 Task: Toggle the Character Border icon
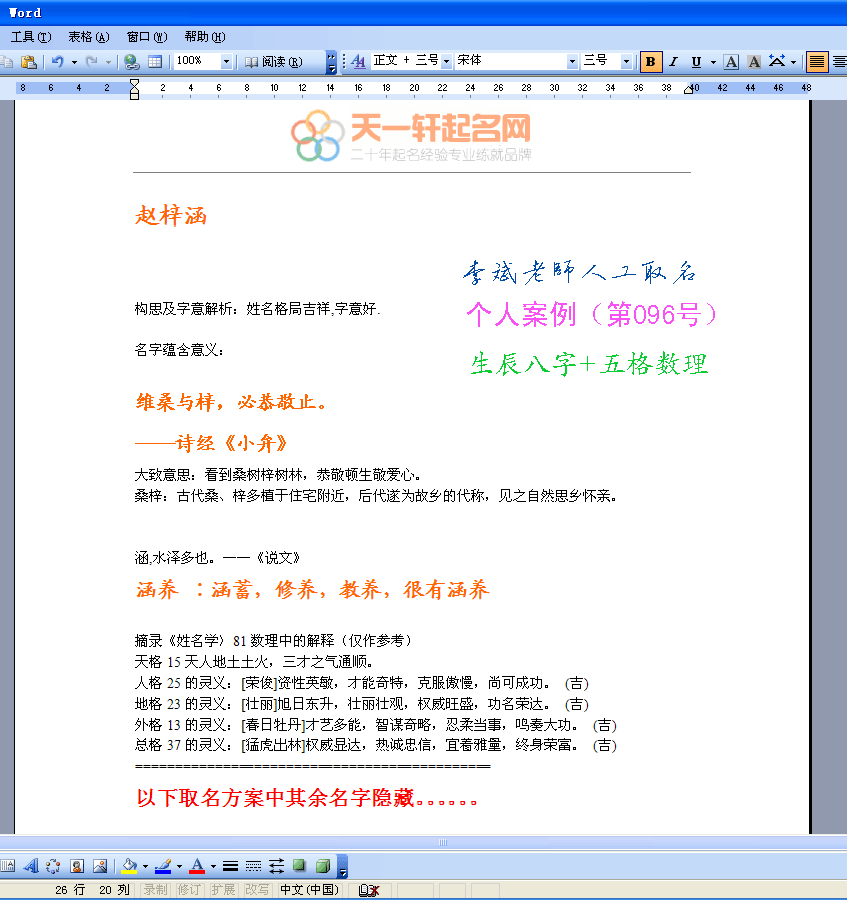pyautogui.click(x=731, y=61)
